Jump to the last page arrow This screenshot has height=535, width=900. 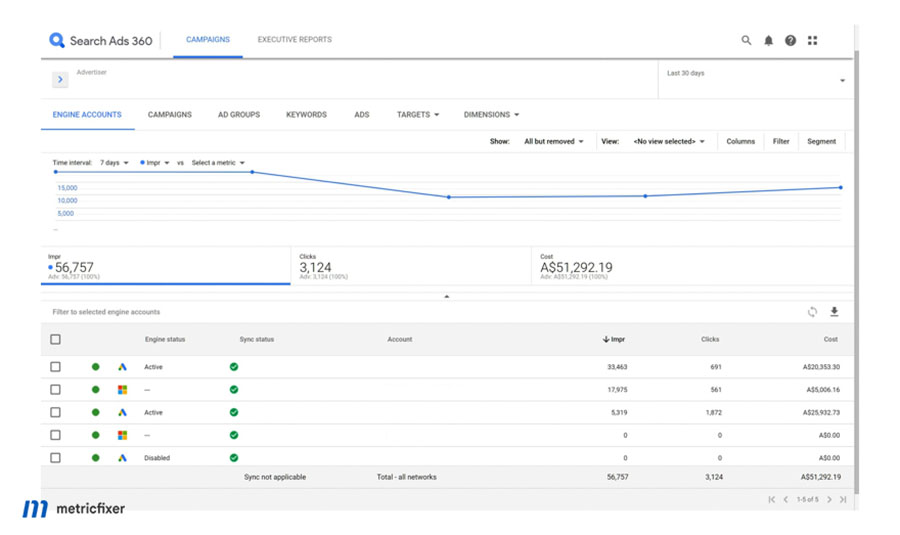843,499
